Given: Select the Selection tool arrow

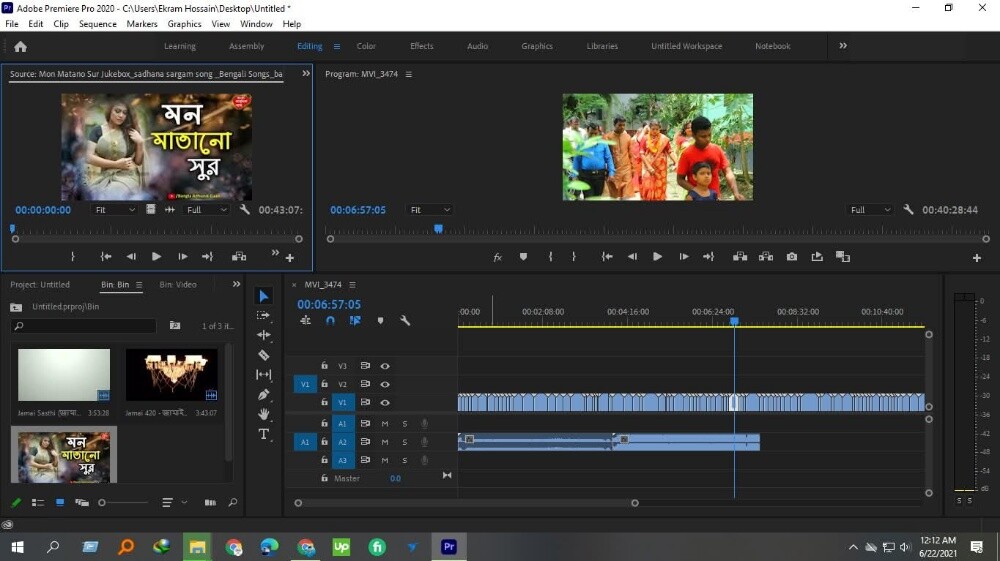Looking at the screenshot, I should coord(263,296).
